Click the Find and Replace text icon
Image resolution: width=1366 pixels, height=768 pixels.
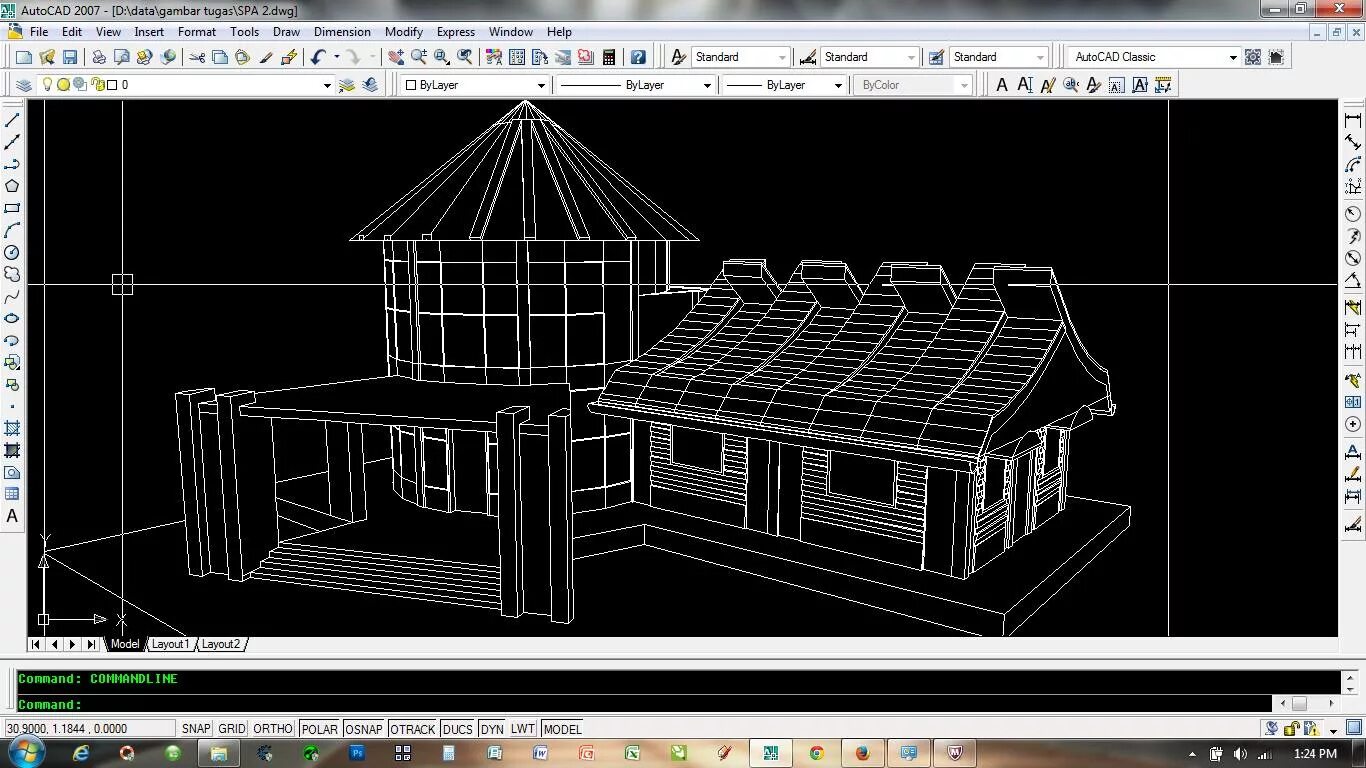(x=1070, y=85)
